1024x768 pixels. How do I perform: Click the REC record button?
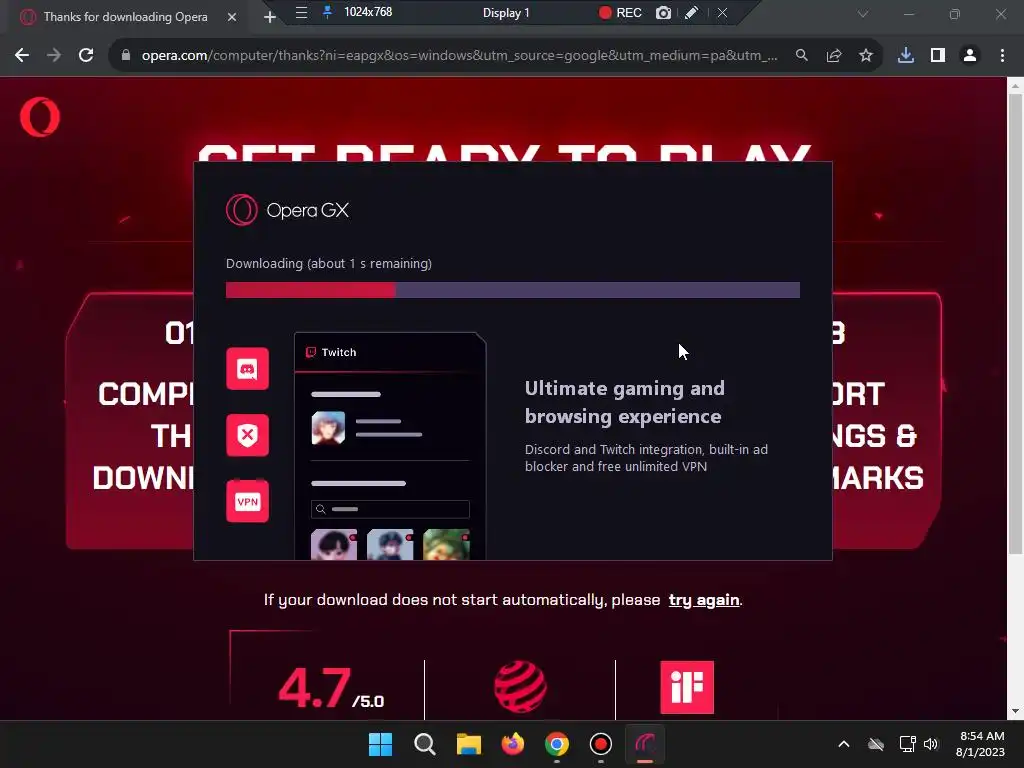point(620,12)
